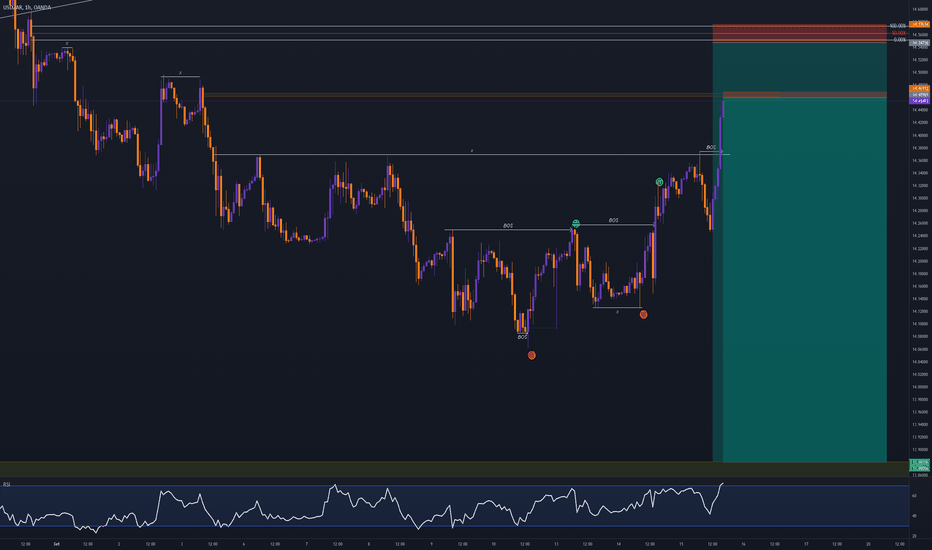Click the highest green circle marker near the rally
The image size is (932, 550).
click(x=659, y=182)
